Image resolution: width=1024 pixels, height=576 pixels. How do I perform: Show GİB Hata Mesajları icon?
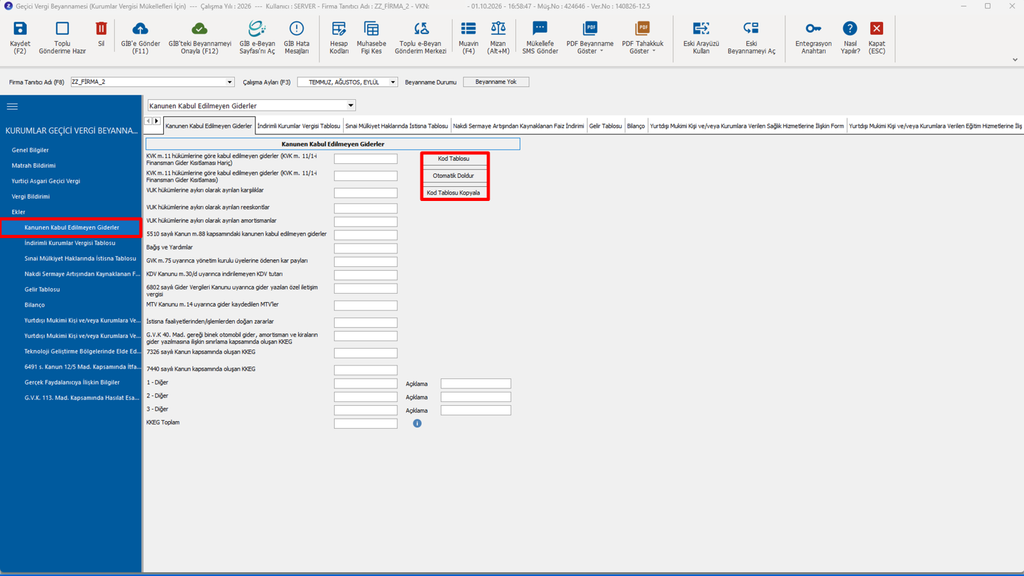(x=296, y=29)
